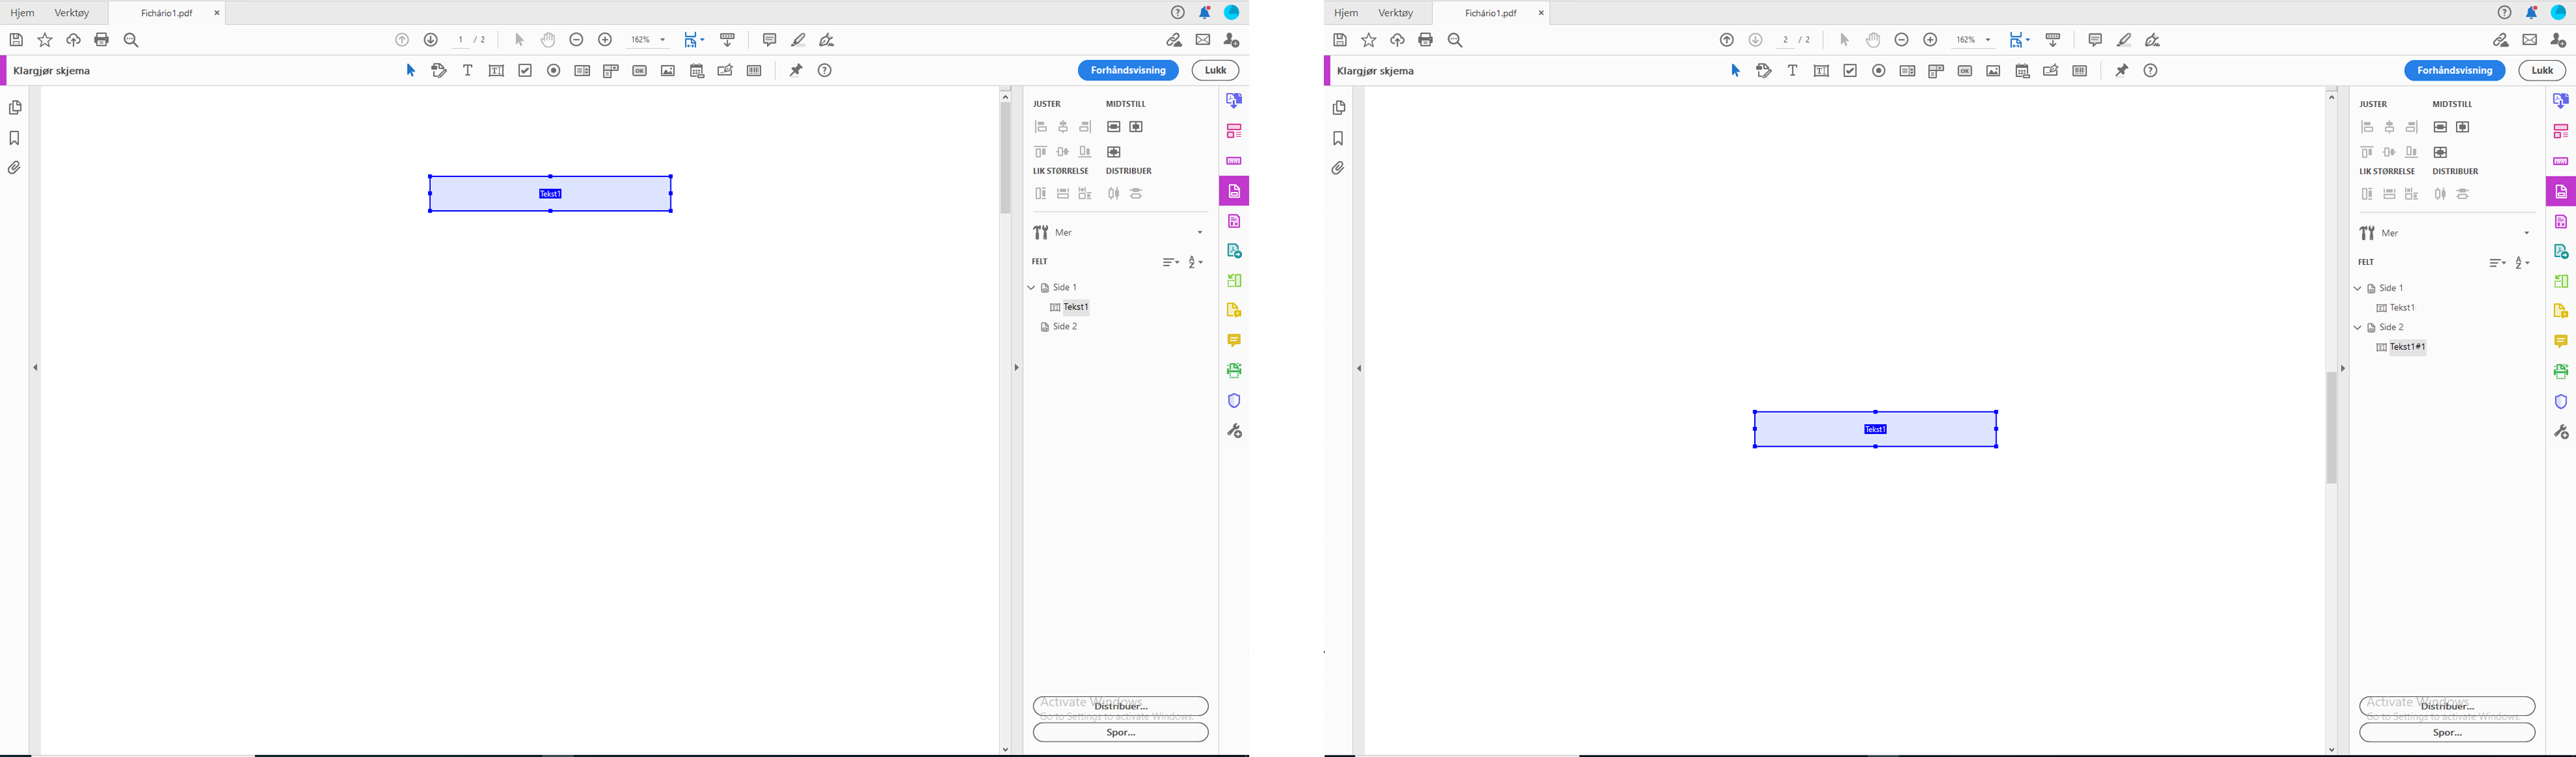Viewport: 2576px width, 757px height.
Task: Enable the Select Object arrow tool
Action: [410, 70]
